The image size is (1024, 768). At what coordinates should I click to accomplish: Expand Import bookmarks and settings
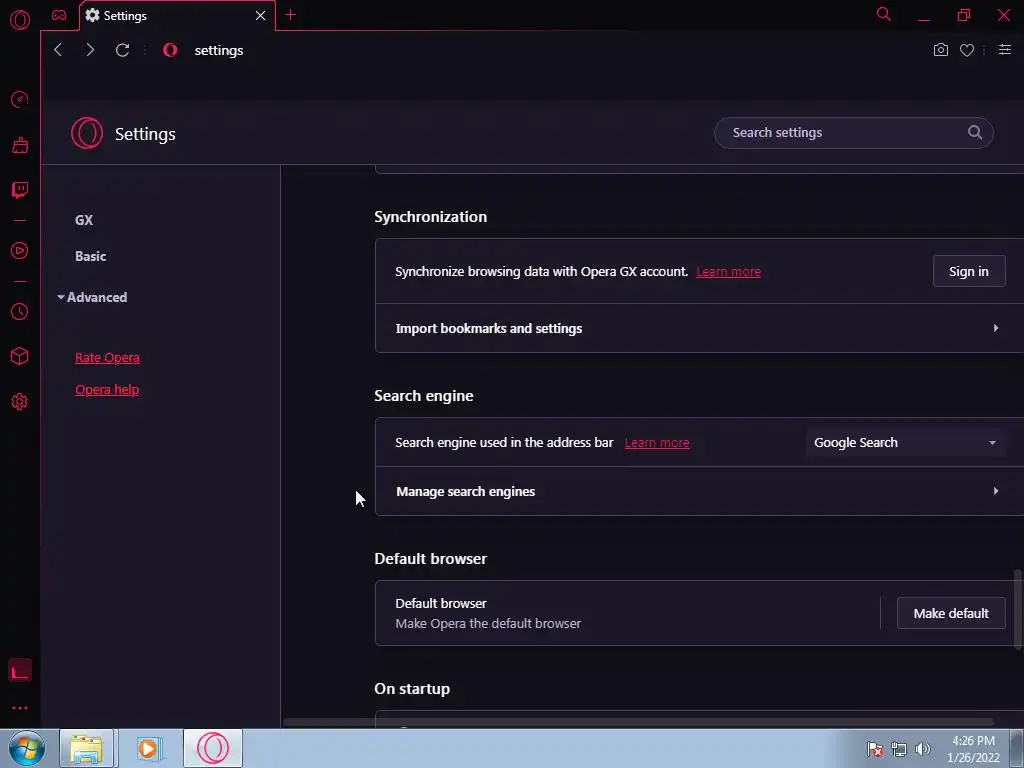click(x=699, y=328)
